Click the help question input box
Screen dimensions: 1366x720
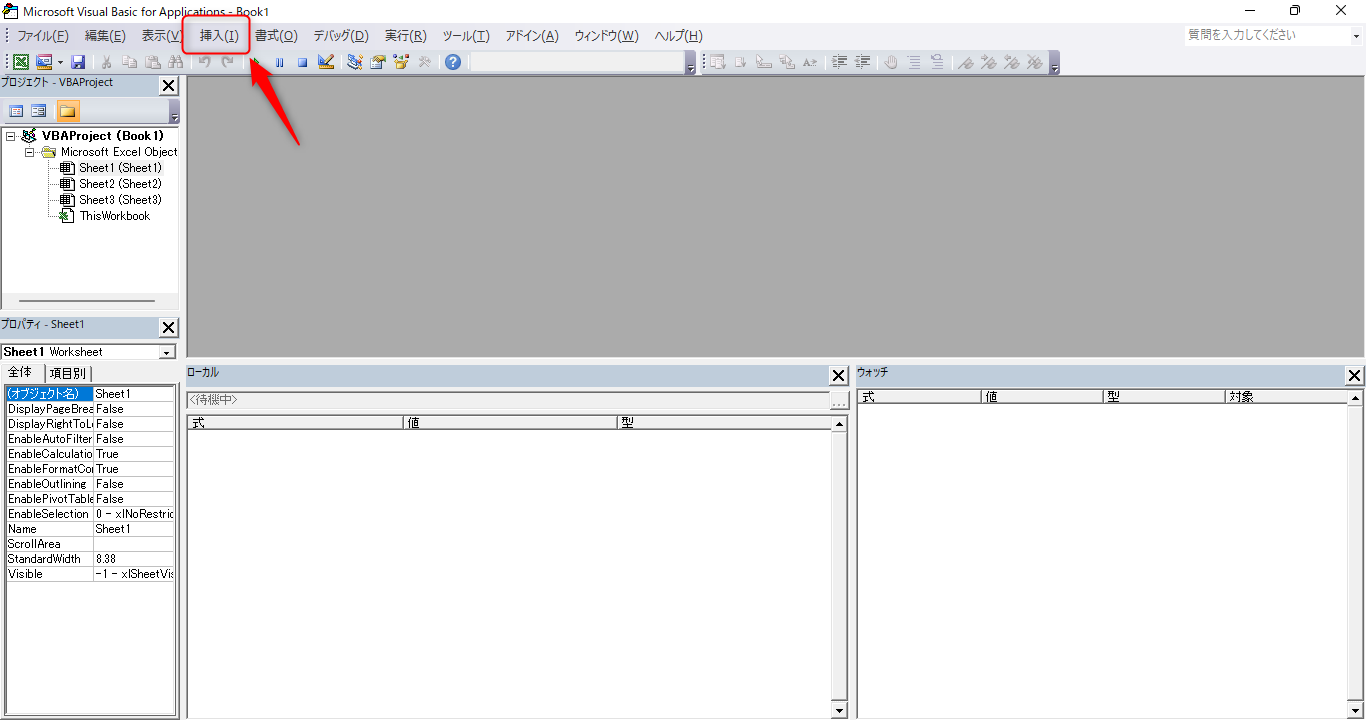click(x=1265, y=35)
